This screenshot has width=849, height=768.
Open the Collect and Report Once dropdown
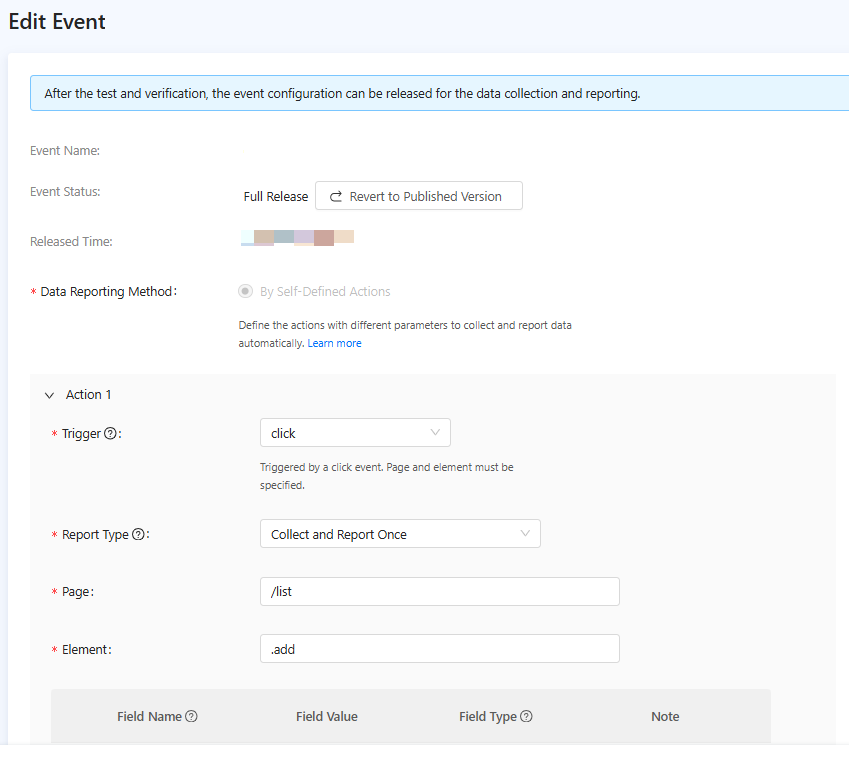tap(400, 534)
